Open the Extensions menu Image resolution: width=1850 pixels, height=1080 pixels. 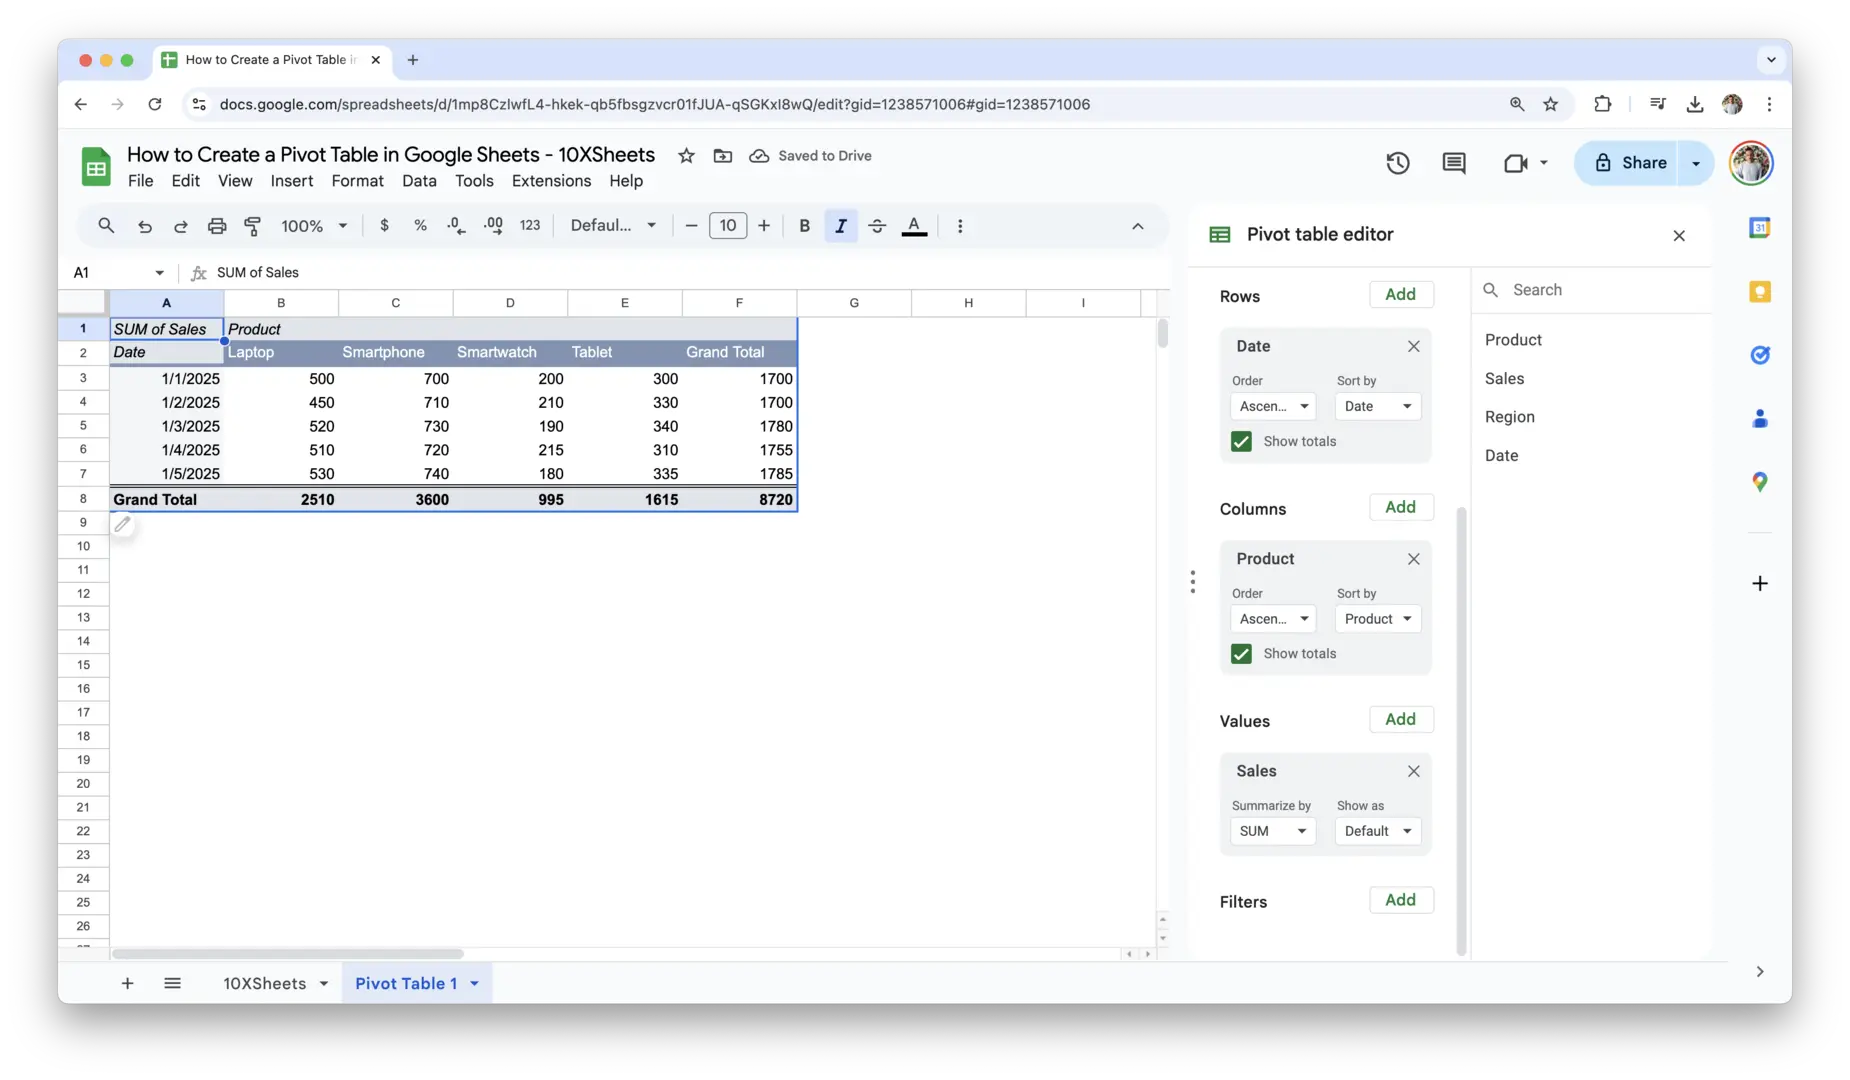(x=551, y=181)
